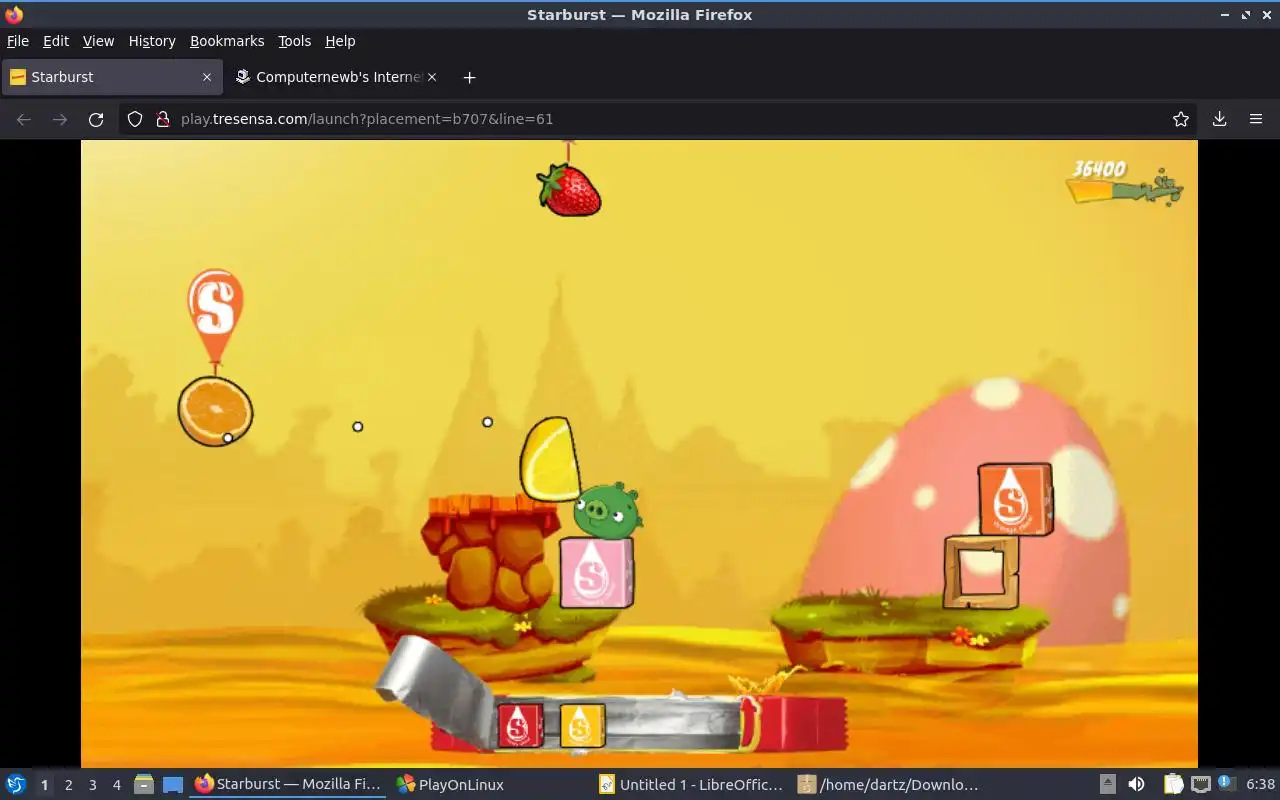Click the pink Starburst candy block

pos(596,572)
